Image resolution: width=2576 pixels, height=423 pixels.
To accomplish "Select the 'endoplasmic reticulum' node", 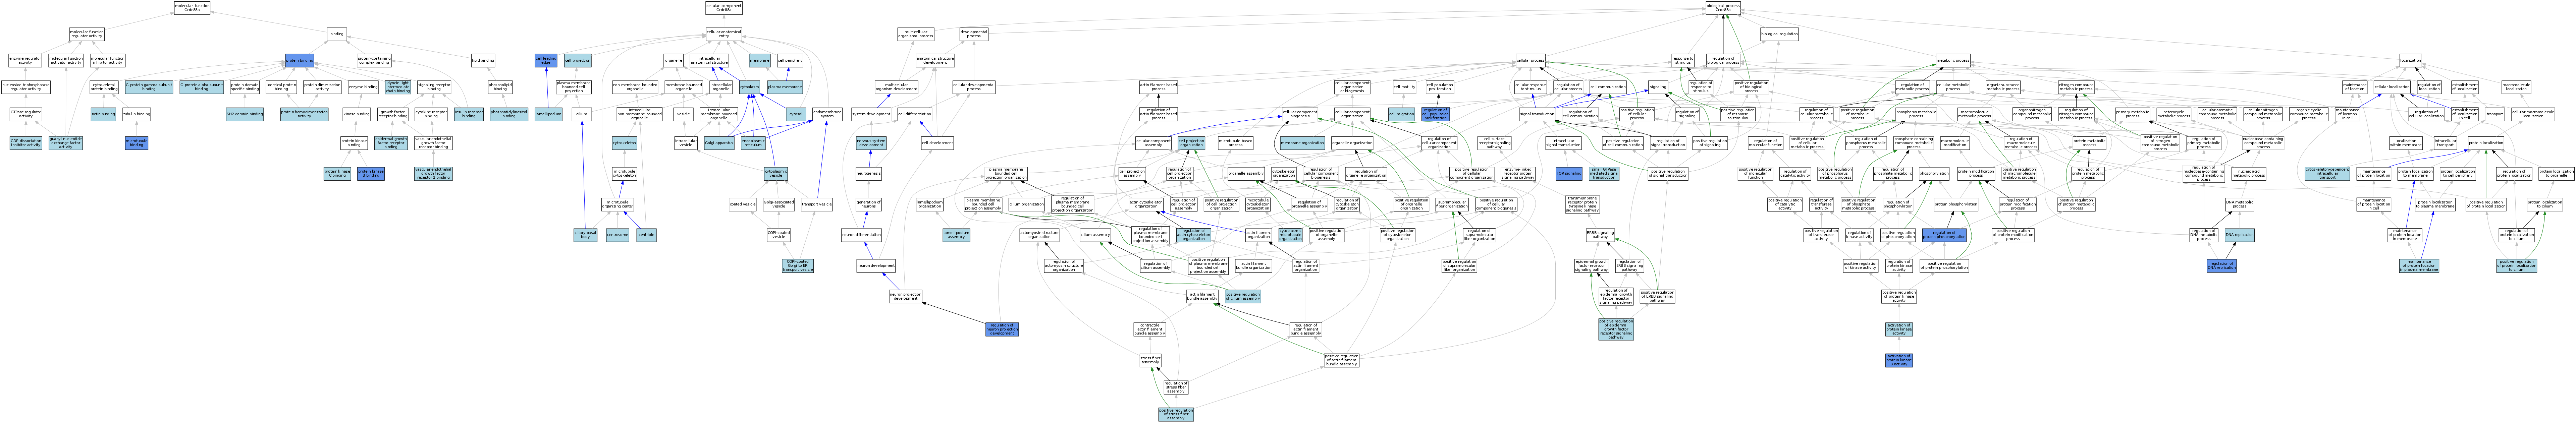I will coord(753,143).
